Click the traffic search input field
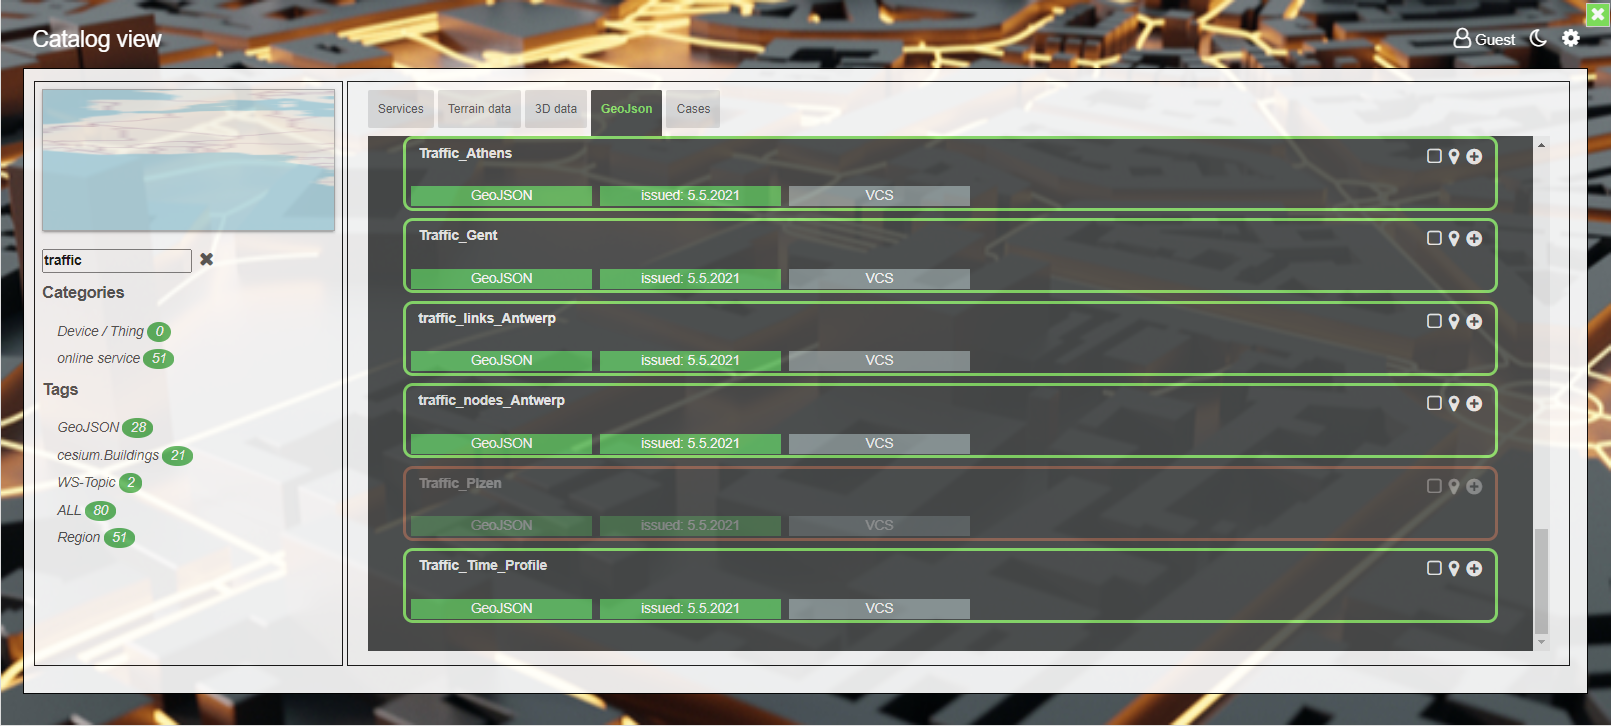Image resolution: width=1611 pixels, height=726 pixels. [116, 260]
